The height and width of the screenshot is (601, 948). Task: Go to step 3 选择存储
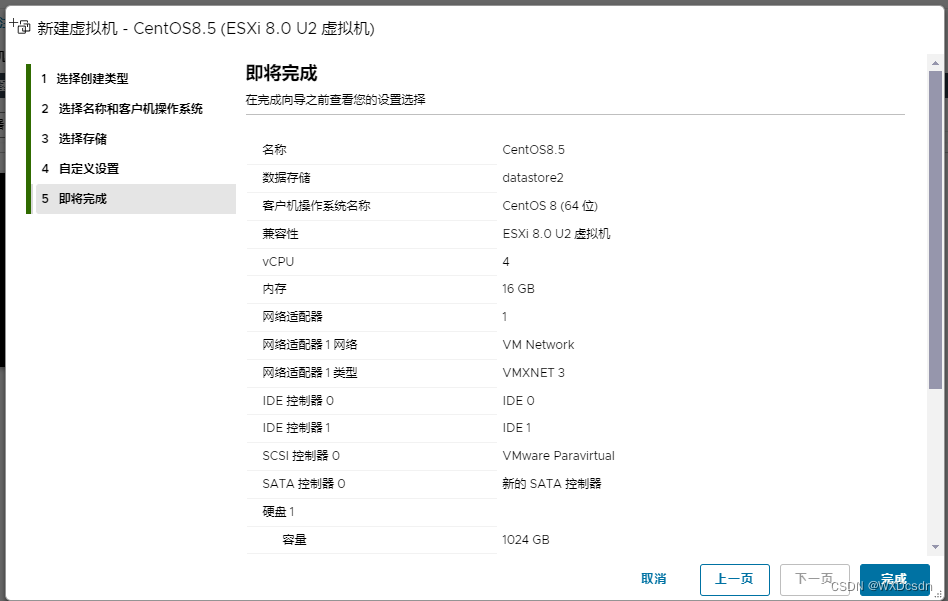click(x=74, y=139)
